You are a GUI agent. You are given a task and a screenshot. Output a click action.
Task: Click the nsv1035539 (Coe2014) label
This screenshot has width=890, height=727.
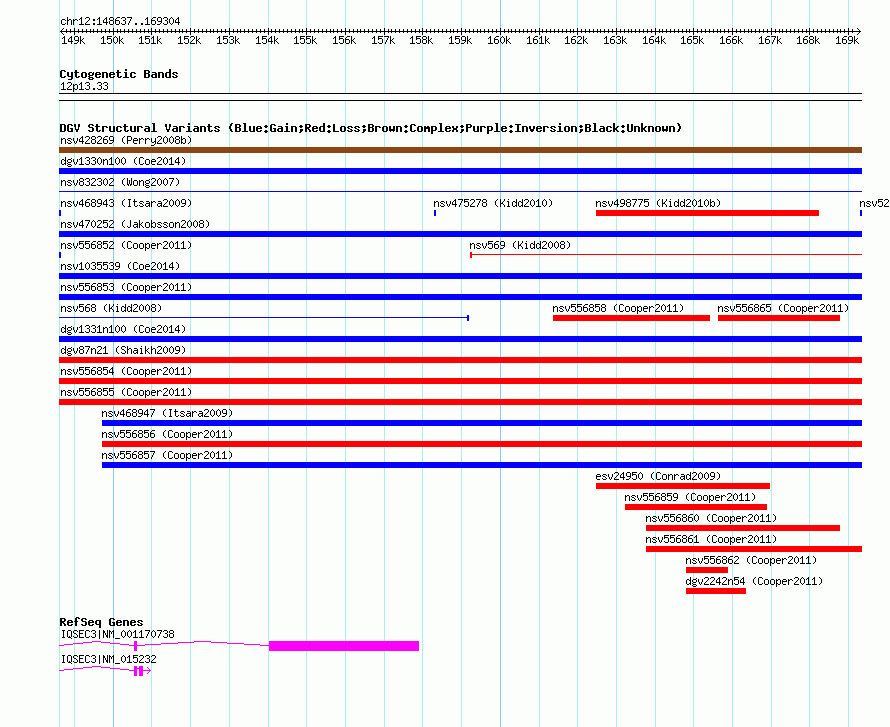pyautogui.click(x=120, y=266)
